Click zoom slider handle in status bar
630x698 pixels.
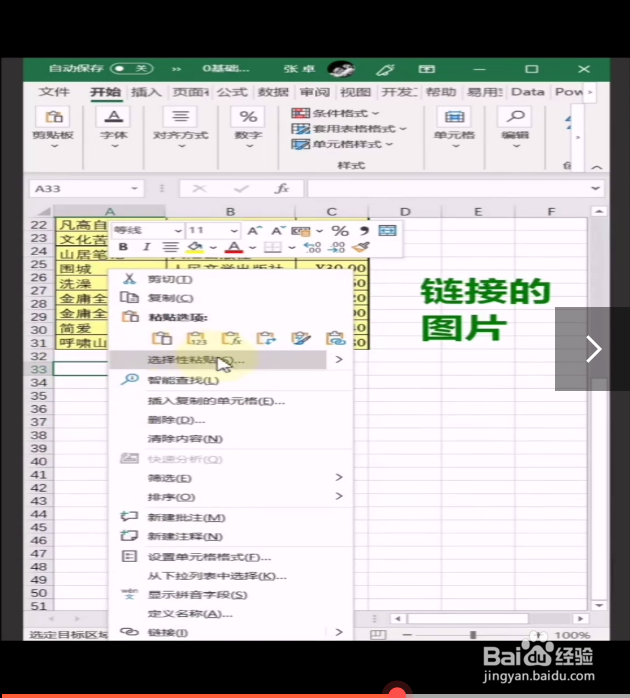473,634
